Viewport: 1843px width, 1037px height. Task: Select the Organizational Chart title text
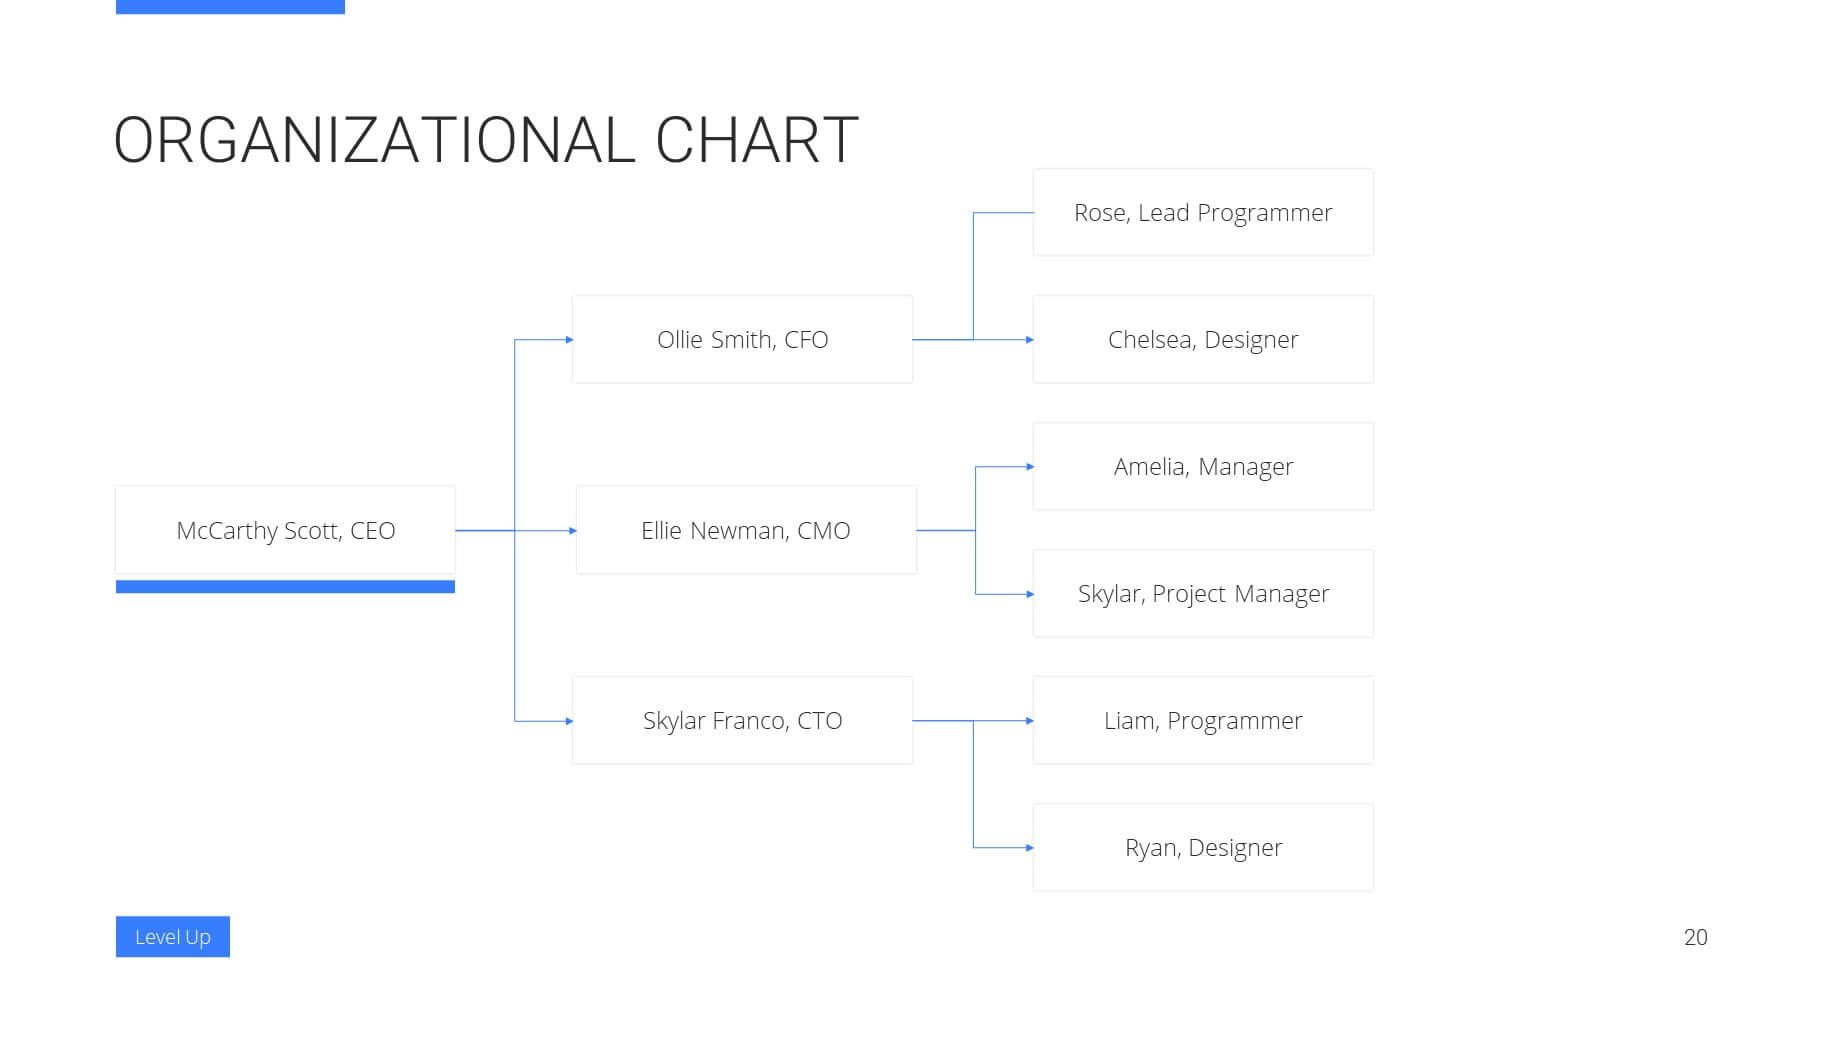click(486, 140)
